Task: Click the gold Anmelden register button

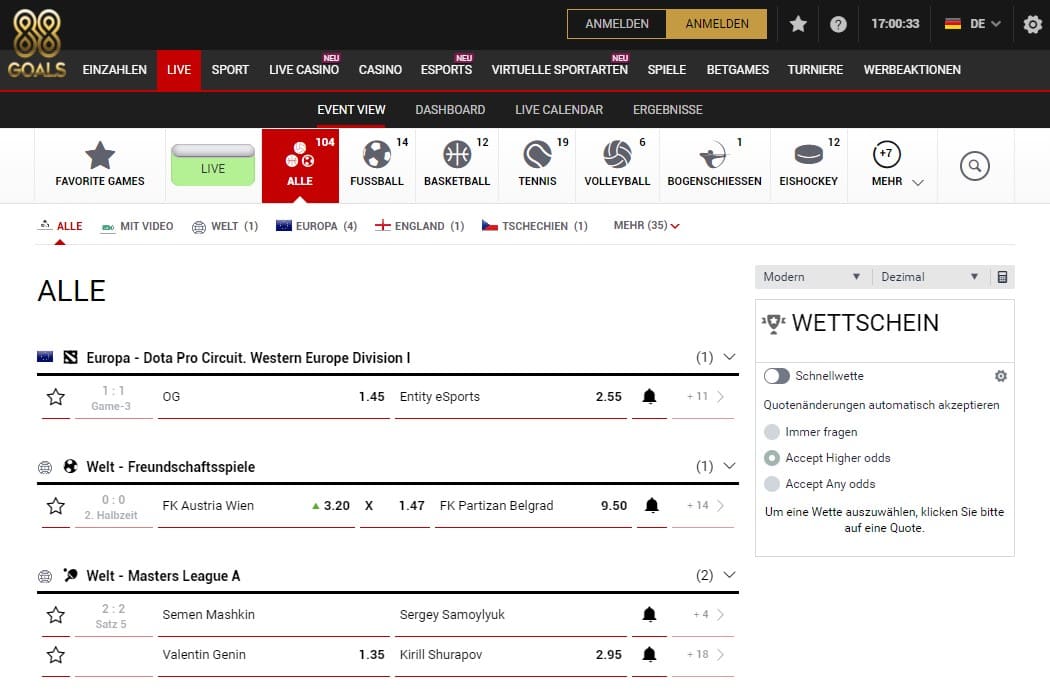Action: 717,24
